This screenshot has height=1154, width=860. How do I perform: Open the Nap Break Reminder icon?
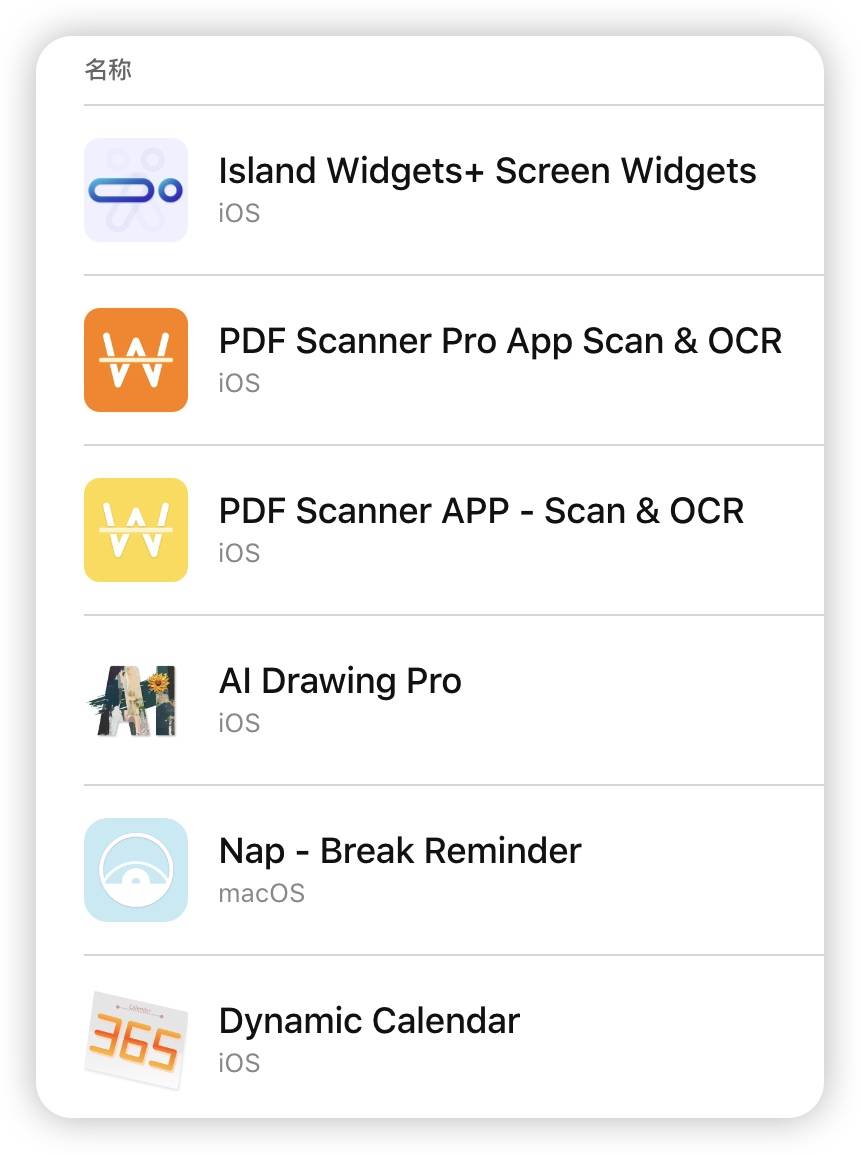pos(136,870)
